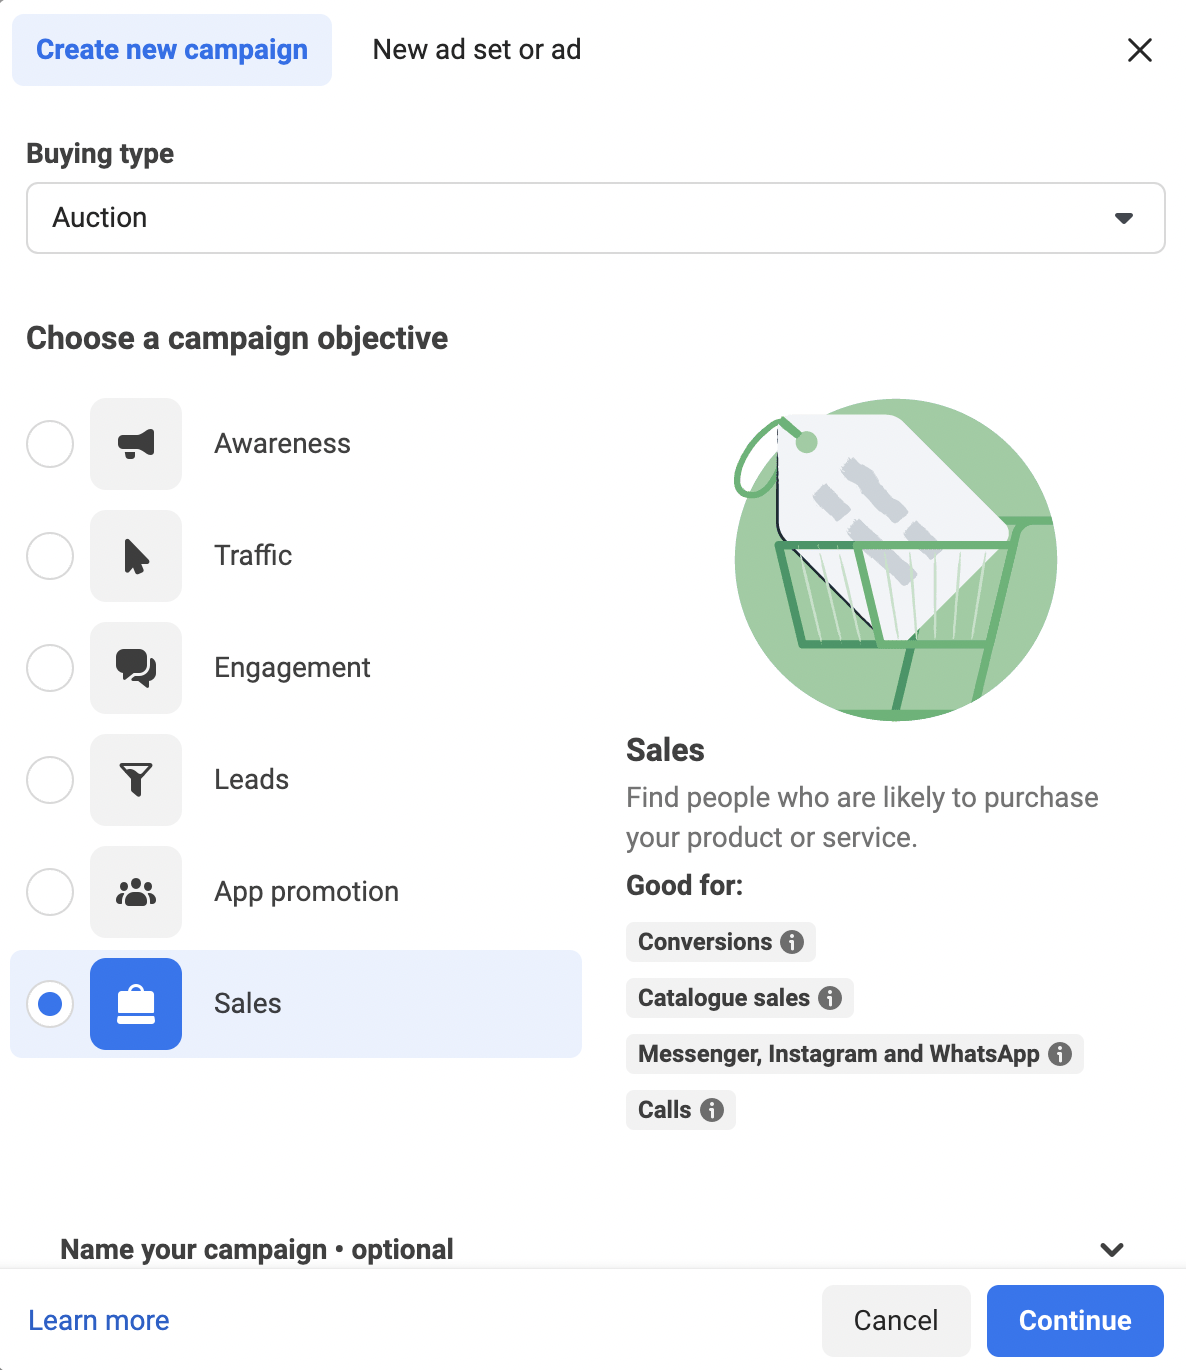1186x1370 pixels.
Task: Open the Learn more link
Action: tap(98, 1320)
